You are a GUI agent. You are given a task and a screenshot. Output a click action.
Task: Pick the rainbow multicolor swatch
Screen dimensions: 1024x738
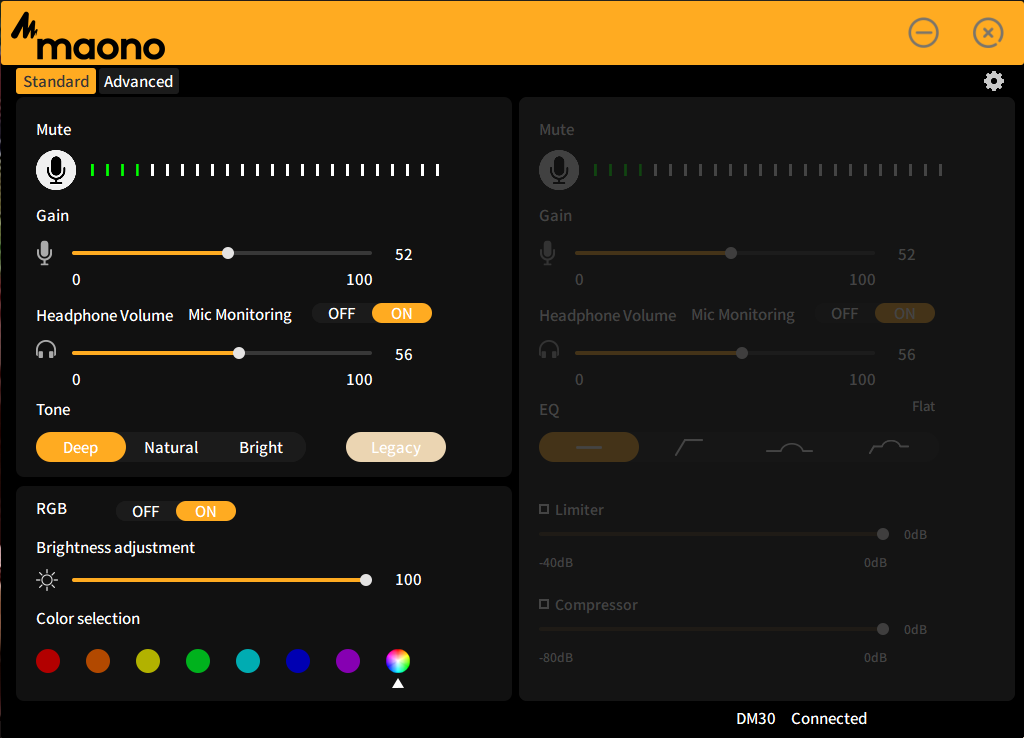(x=398, y=661)
